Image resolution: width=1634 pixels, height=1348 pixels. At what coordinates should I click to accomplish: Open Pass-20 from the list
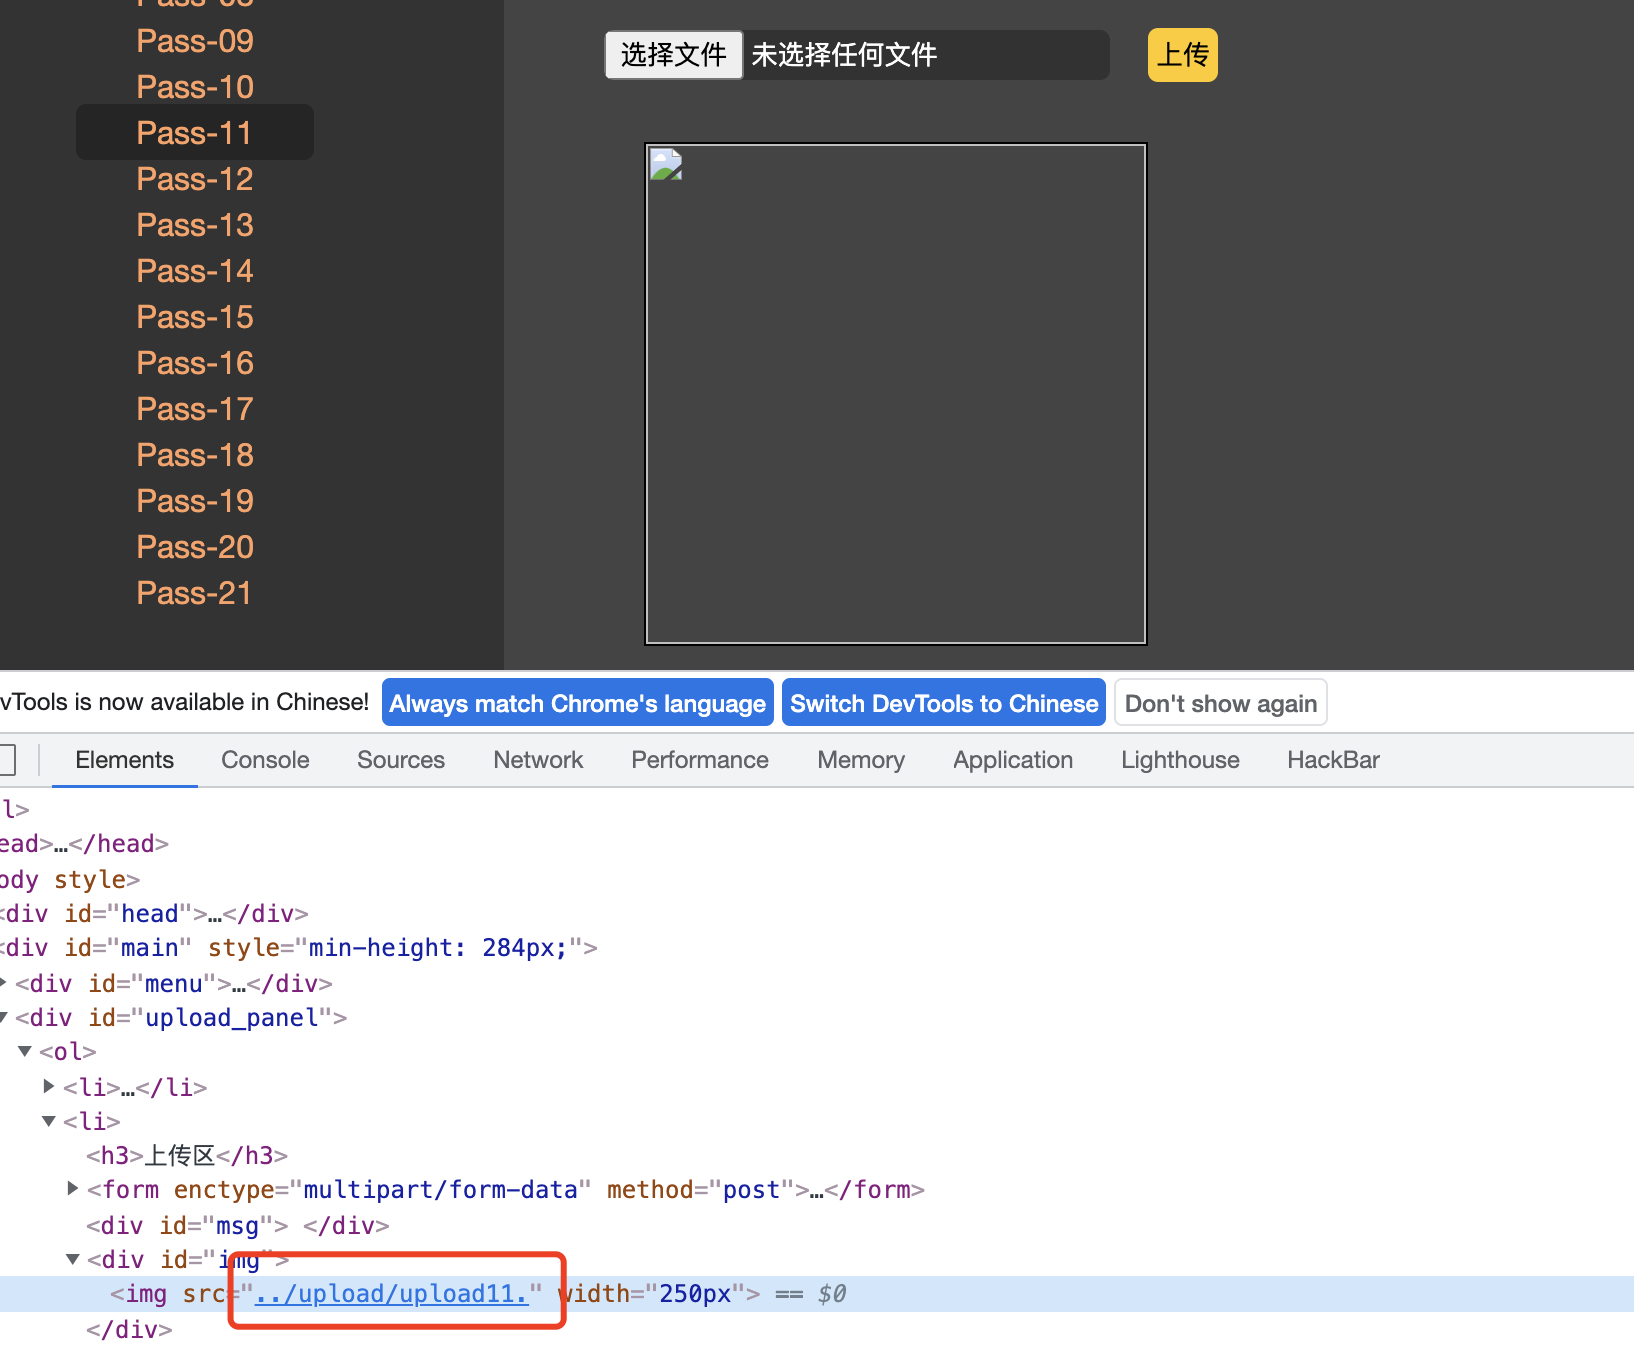coord(195,547)
